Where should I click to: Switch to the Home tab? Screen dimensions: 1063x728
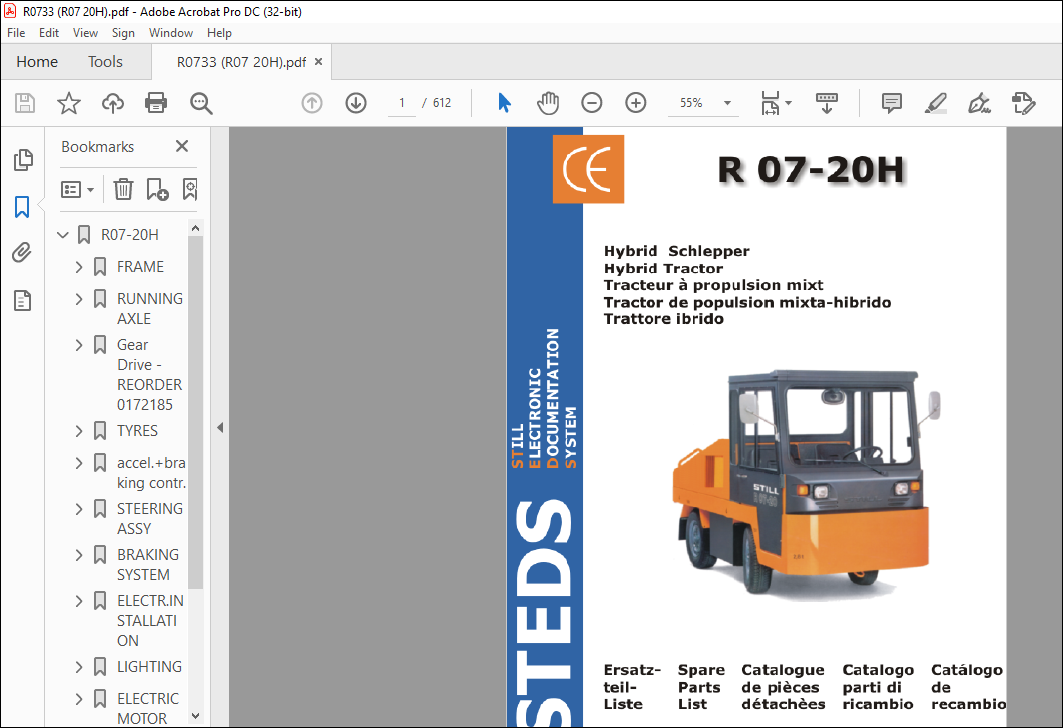[x=37, y=62]
